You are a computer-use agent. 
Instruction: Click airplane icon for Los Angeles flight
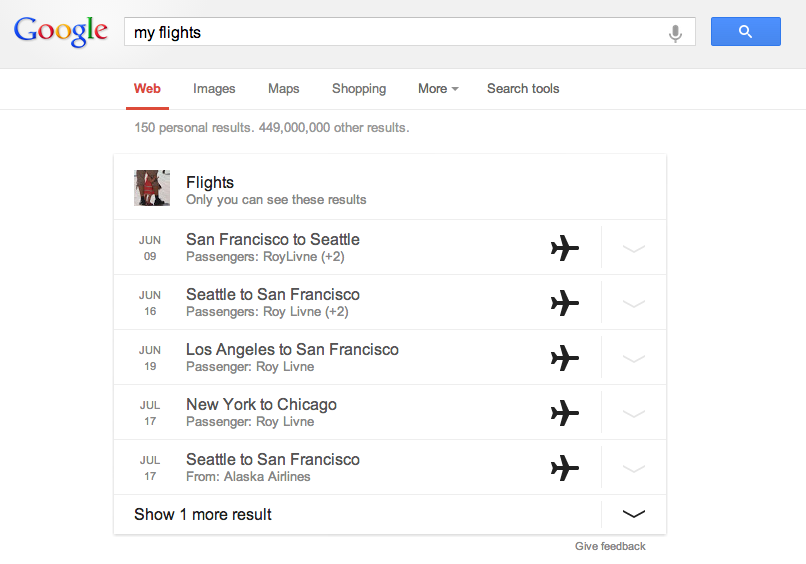tap(565, 358)
